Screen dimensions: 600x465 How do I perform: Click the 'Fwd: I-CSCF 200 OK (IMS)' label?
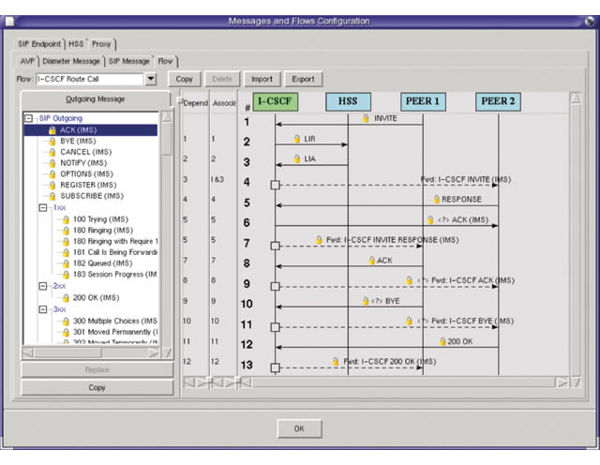[390, 362]
